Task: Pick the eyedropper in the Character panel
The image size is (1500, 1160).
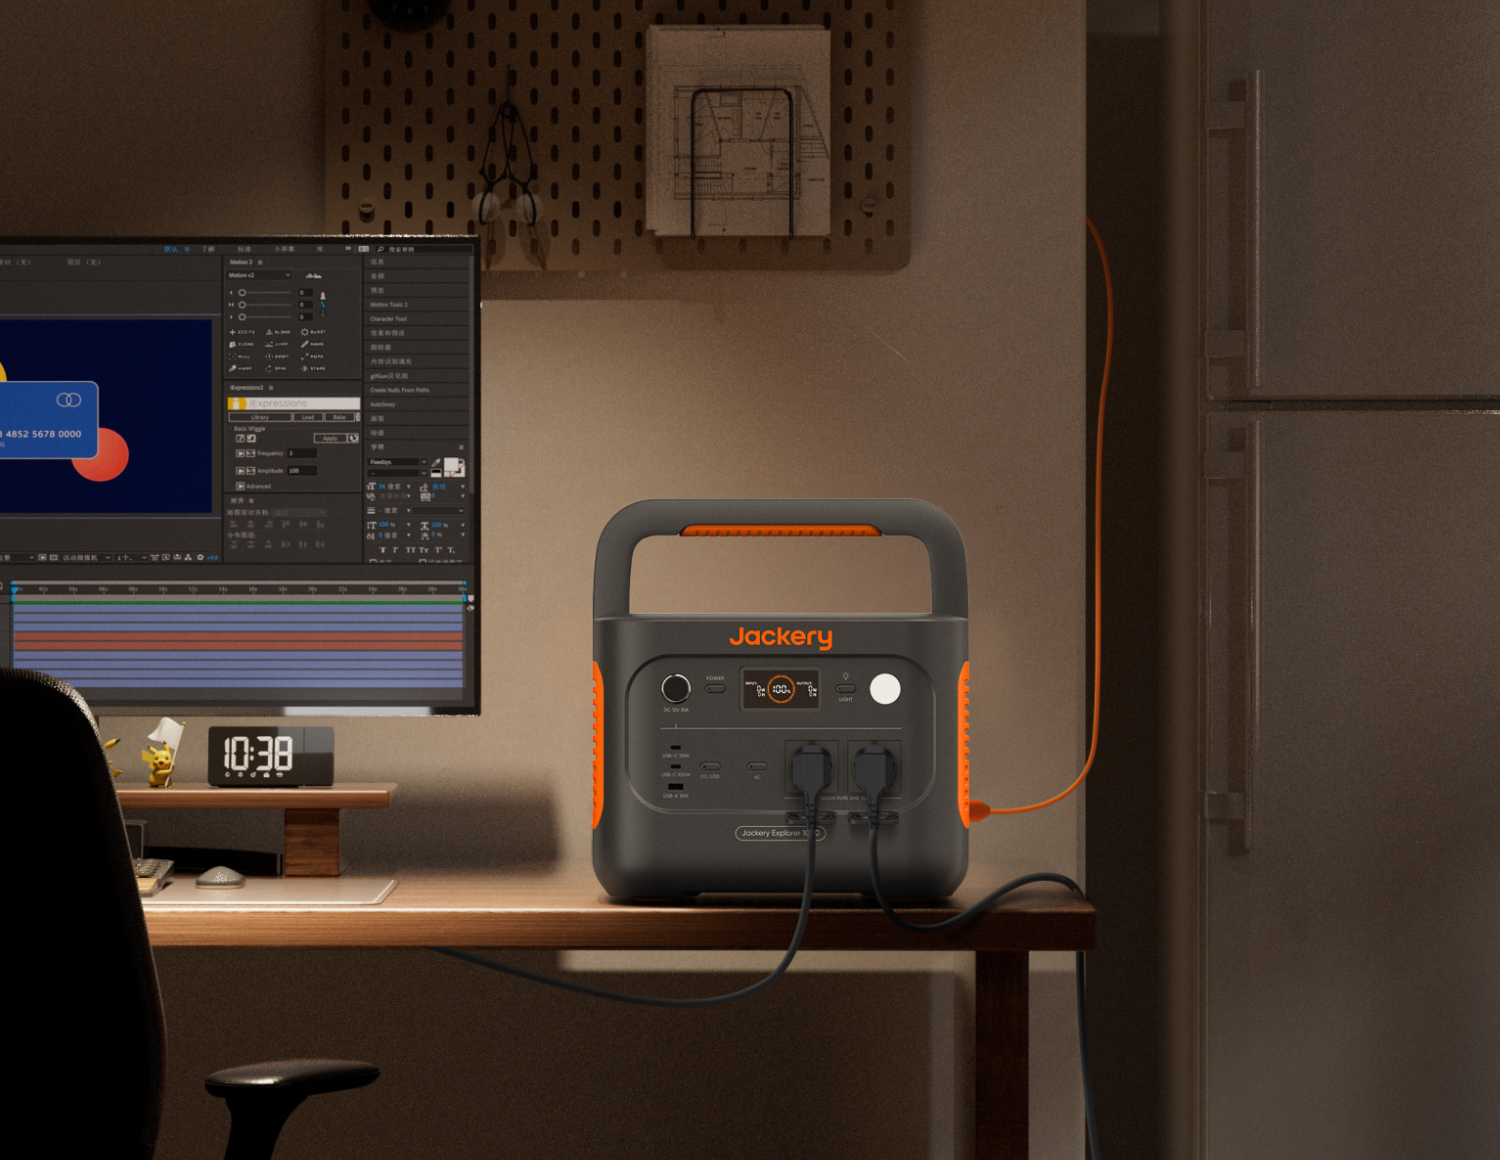Action: 436,463
